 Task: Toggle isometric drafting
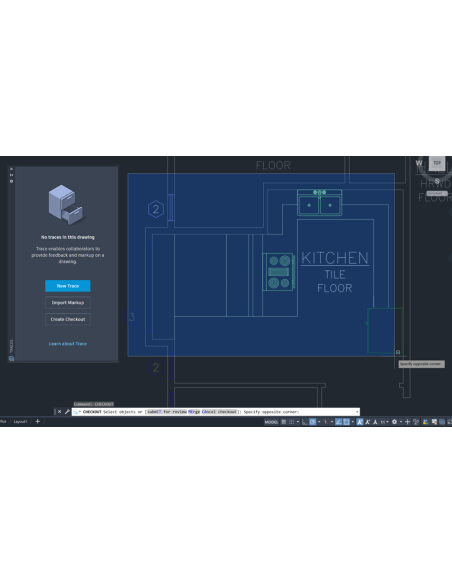click(x=325, y=422)
